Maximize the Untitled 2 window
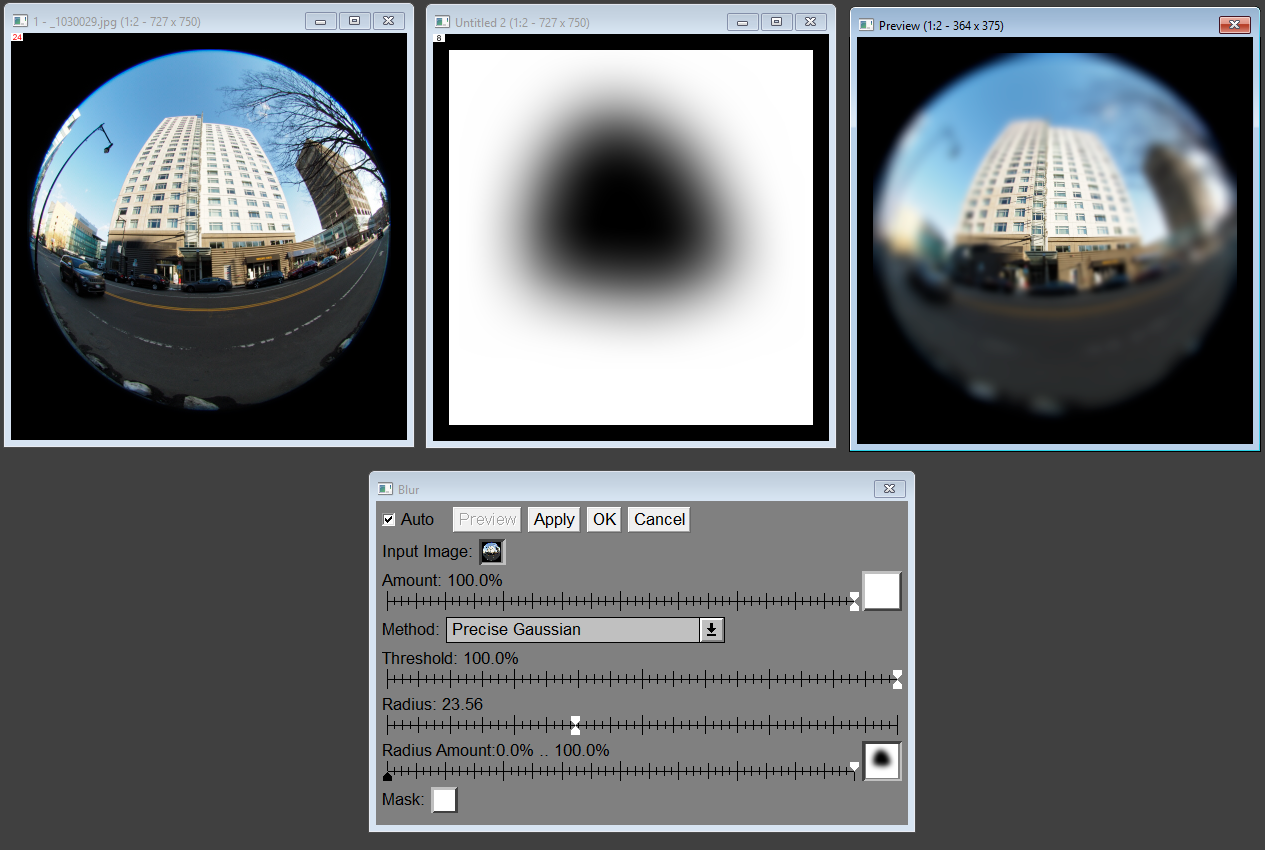Image resolution: width=1265 pixels, height=850 pixels. 777,22
